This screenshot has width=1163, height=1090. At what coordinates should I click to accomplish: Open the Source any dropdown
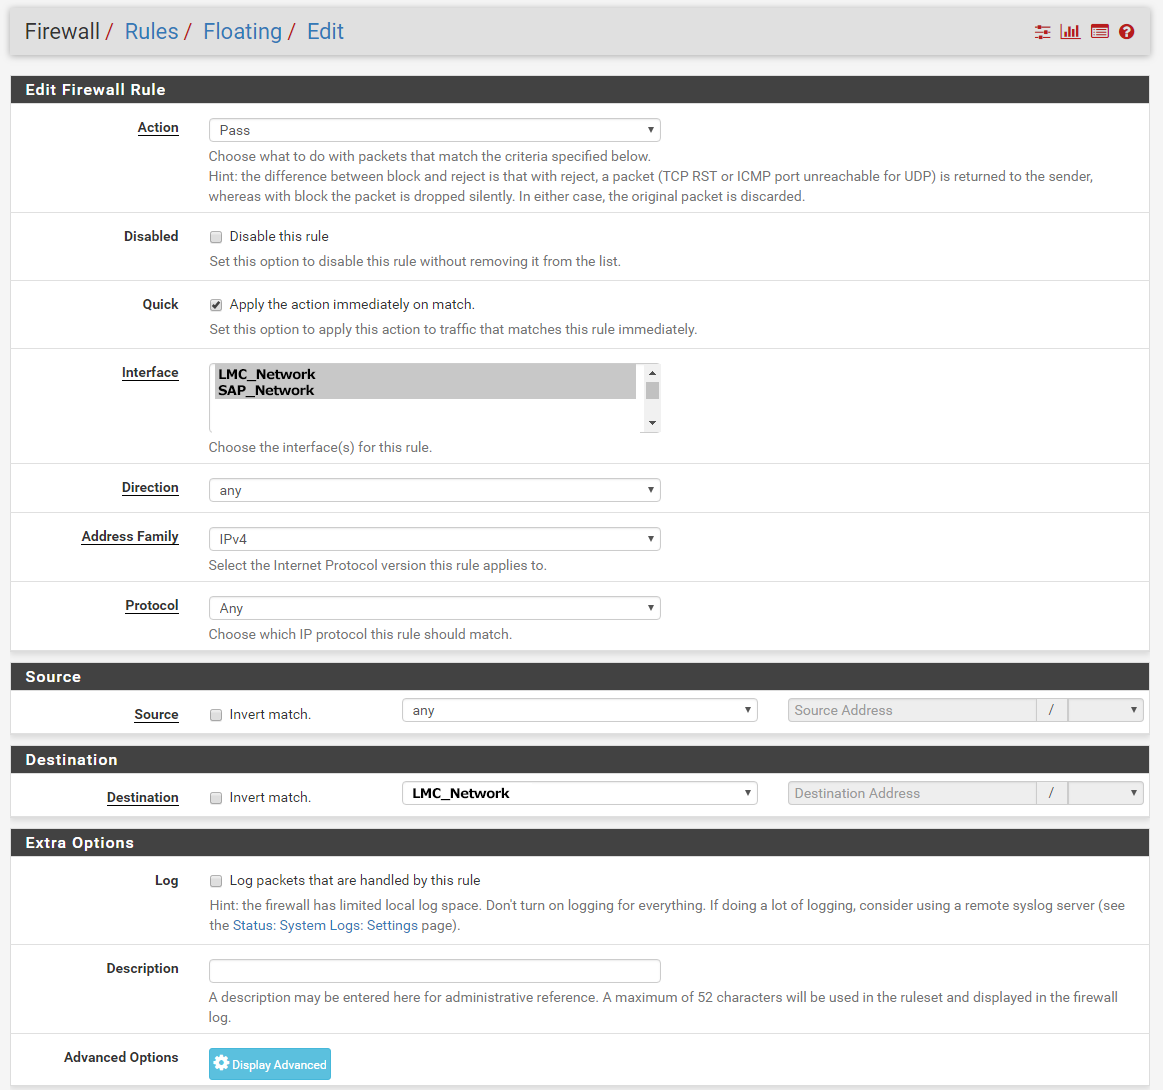(x=579, y=709)
